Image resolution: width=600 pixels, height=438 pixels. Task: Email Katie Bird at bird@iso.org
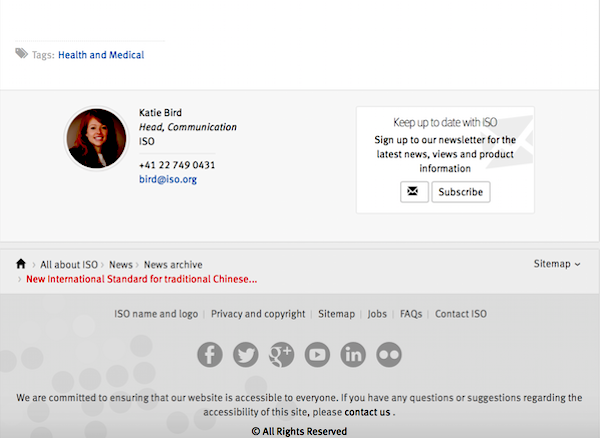[168, 179]
